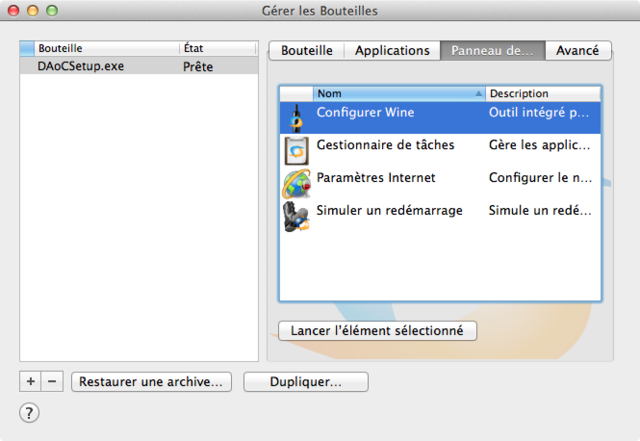The height and width of the screenshot is (441, 640).
Task: Click the minus button to remove bottle
Action: 53,382
